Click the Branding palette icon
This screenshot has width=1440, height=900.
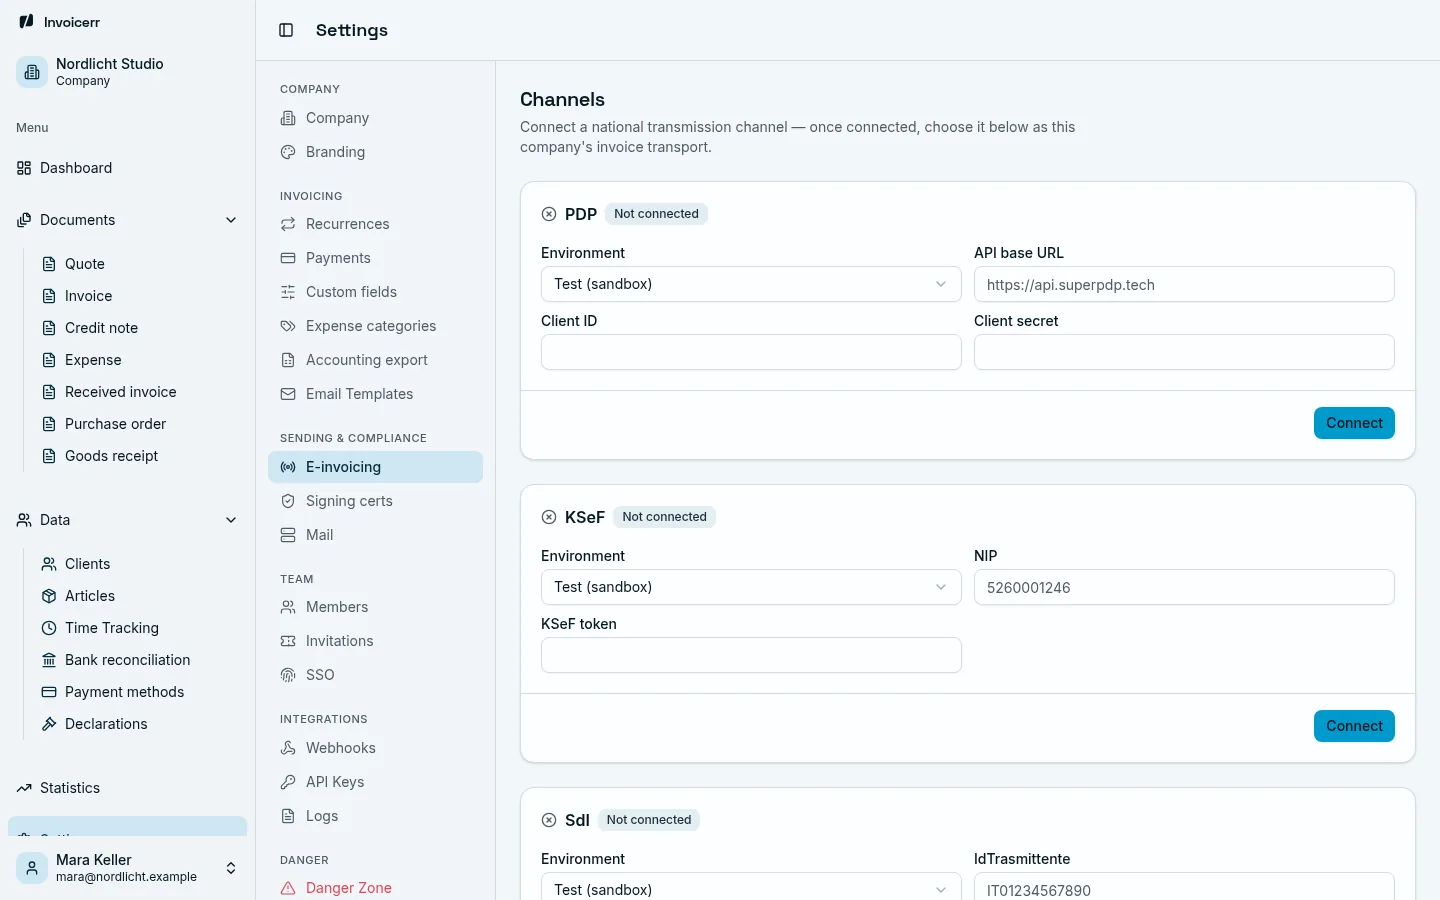pos(288,152)
